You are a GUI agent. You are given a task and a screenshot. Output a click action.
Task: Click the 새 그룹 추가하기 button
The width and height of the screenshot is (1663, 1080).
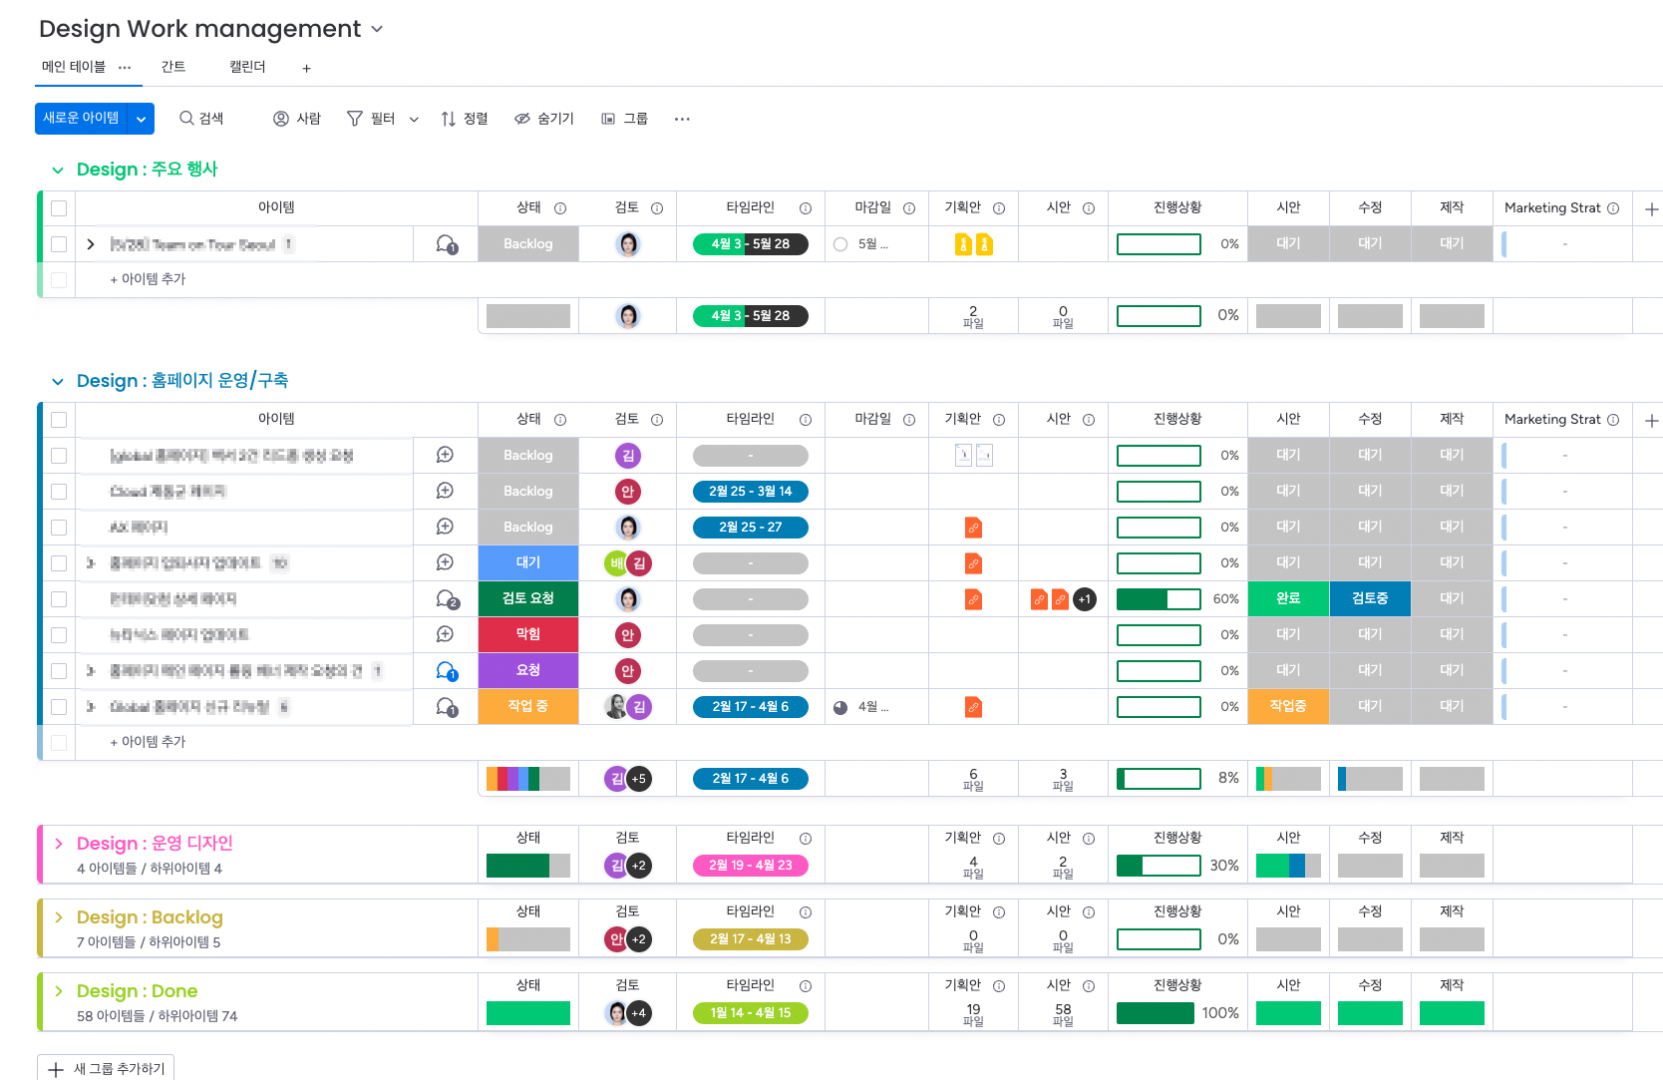[x=106, y=1068]
